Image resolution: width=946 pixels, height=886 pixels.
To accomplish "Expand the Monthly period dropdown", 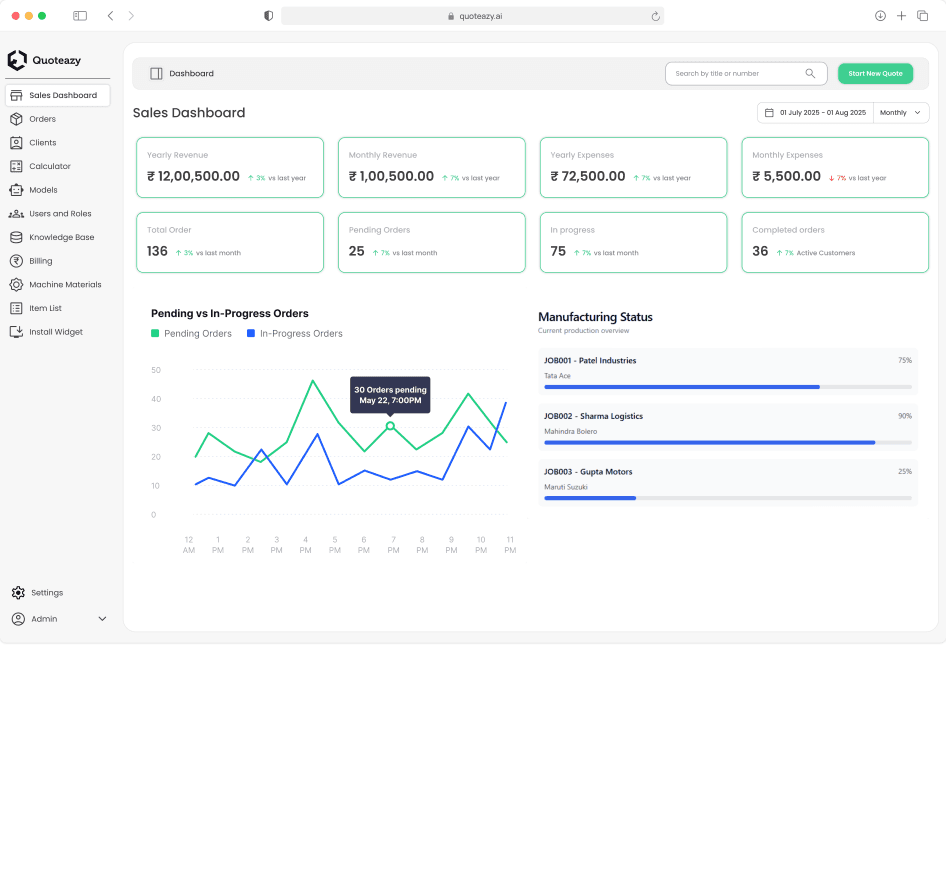I will click(901, 113).
